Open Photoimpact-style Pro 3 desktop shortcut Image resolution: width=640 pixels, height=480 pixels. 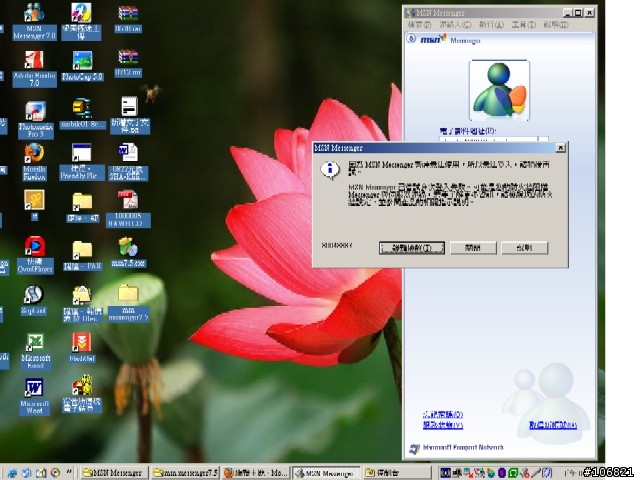point(36,120)
